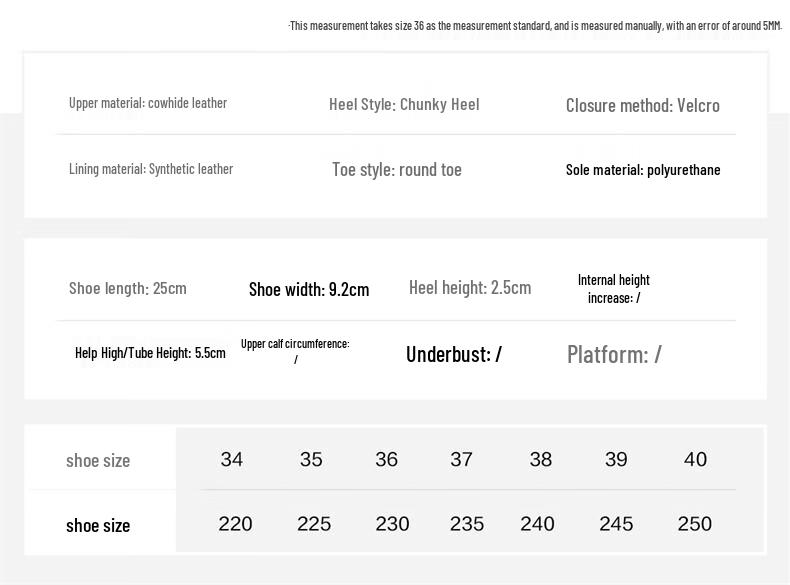Click Sole material polyurethane text
This screenshot has width=790, height=585.
(x=643, y=170)
